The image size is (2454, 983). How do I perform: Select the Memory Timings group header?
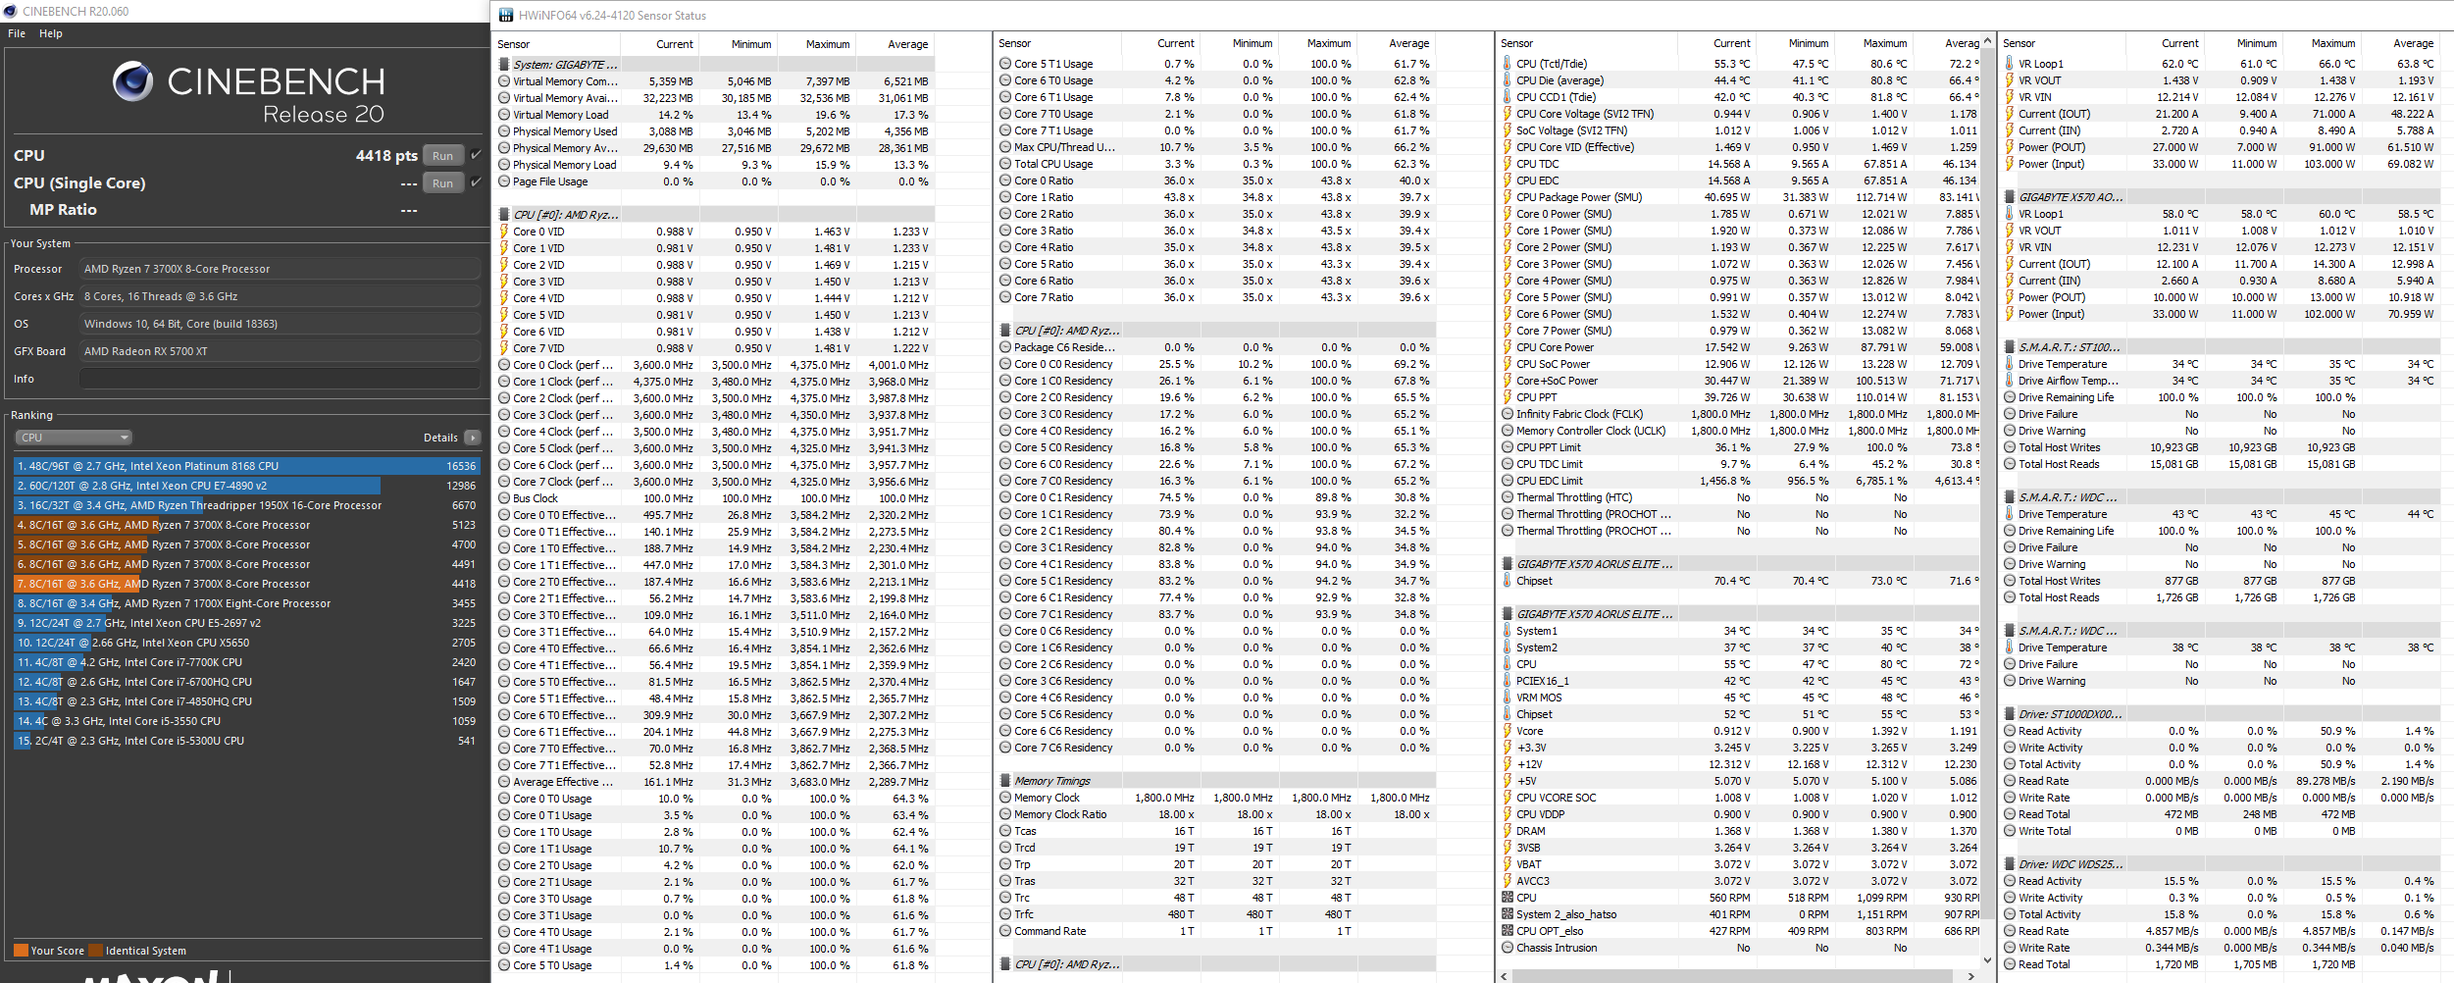[1216, 781]
